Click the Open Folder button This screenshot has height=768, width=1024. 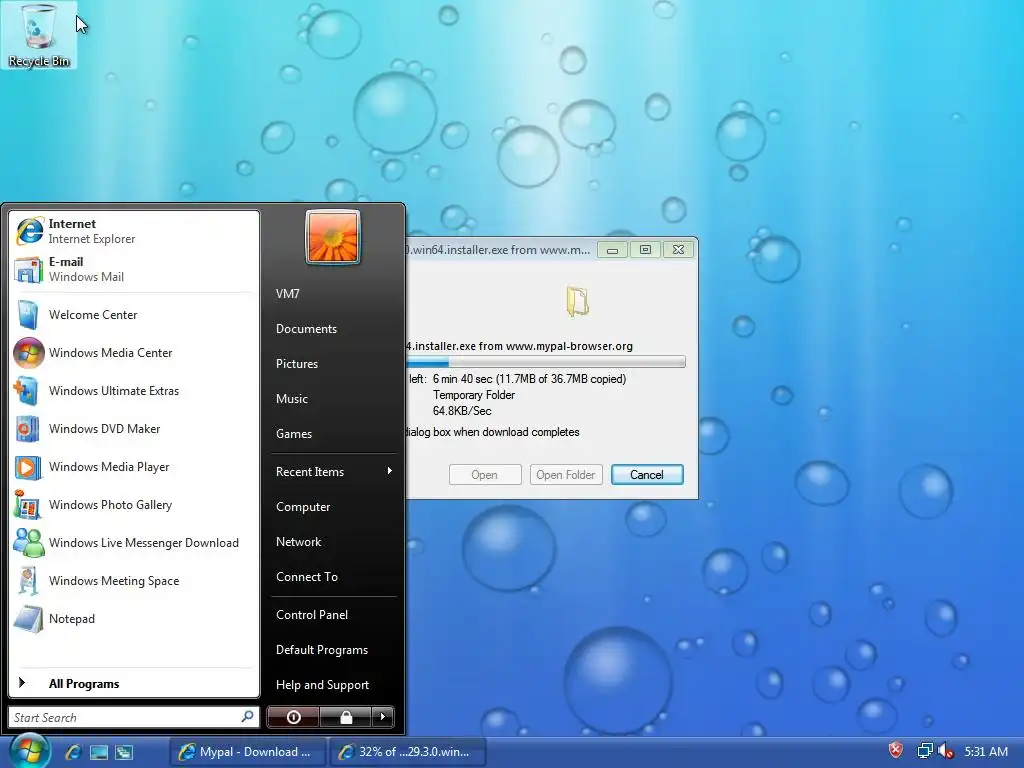(x=566, y=475)
